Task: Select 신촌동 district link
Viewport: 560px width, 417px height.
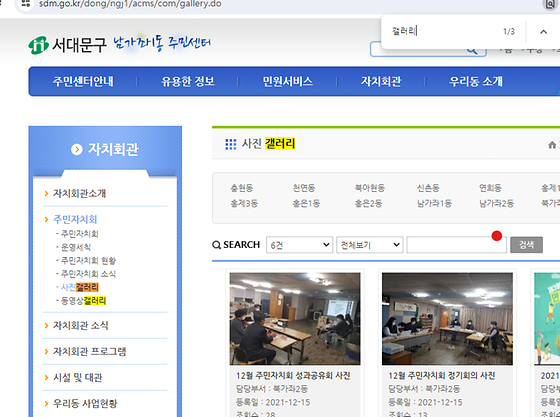Action: click(x=428, y=188)
